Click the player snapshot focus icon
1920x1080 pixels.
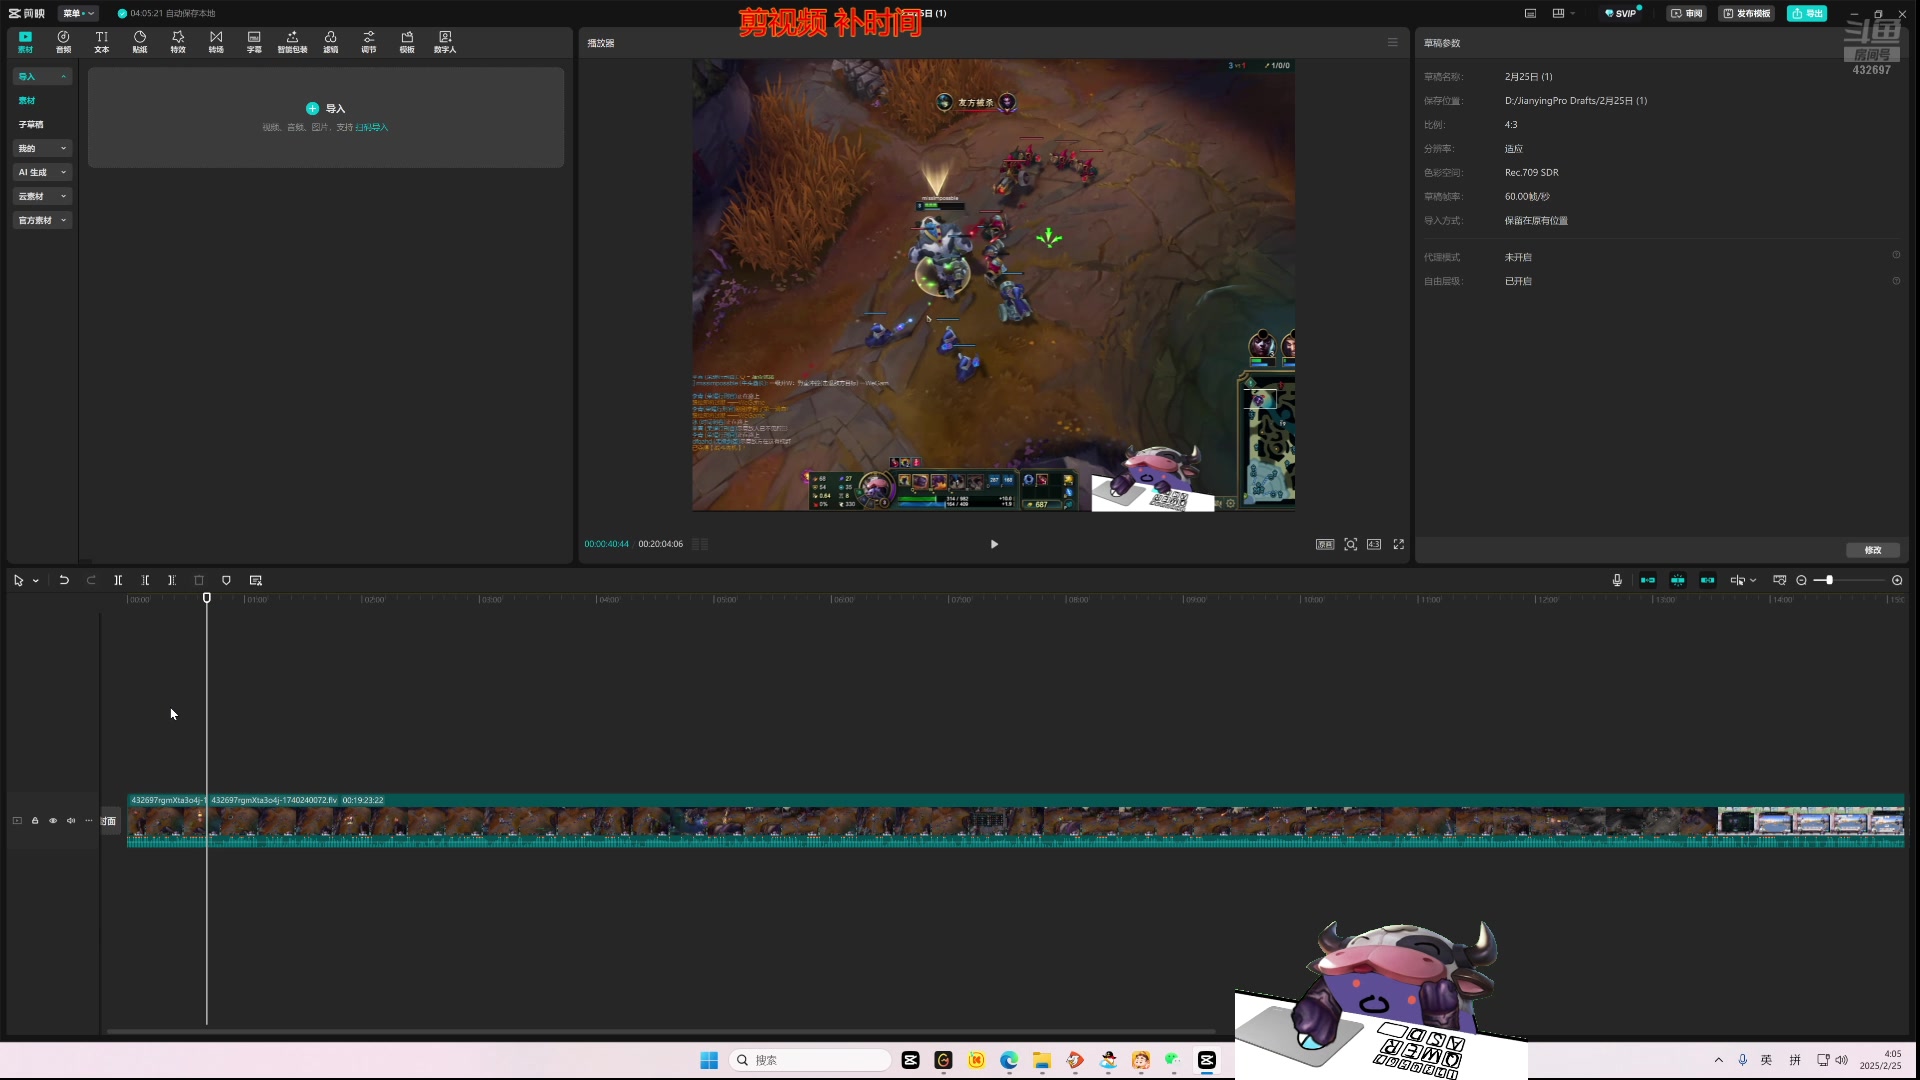pos(1351,544)
